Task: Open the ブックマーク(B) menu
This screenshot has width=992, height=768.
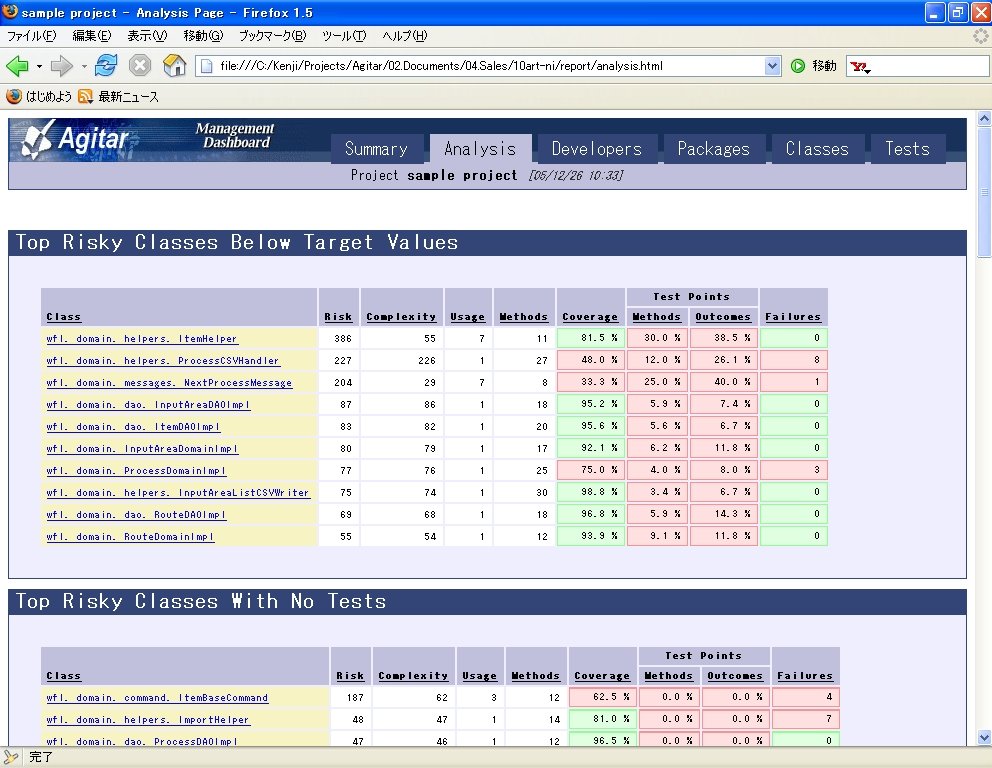Action: pos(272,36)
